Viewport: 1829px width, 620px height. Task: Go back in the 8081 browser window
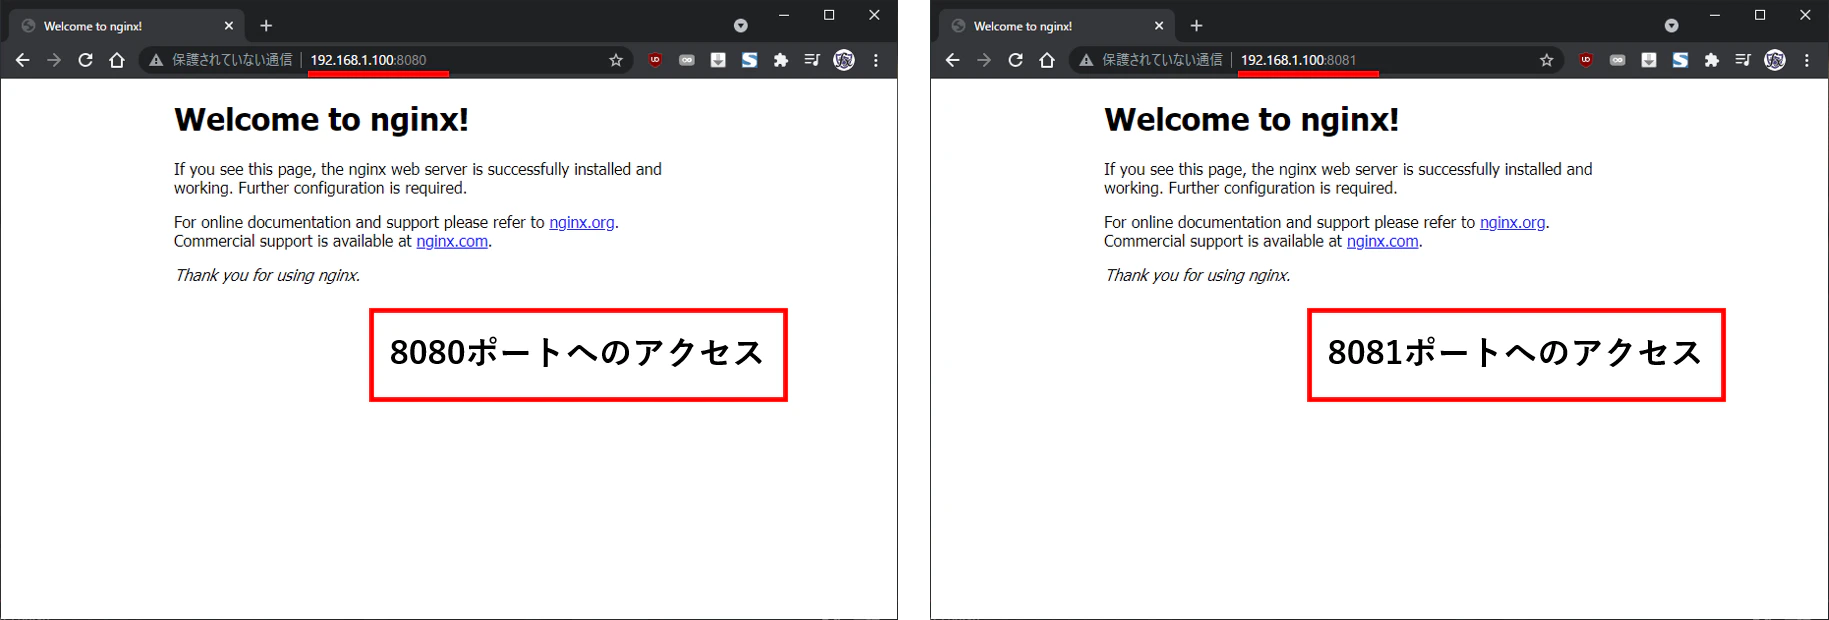tap(952, 60)
